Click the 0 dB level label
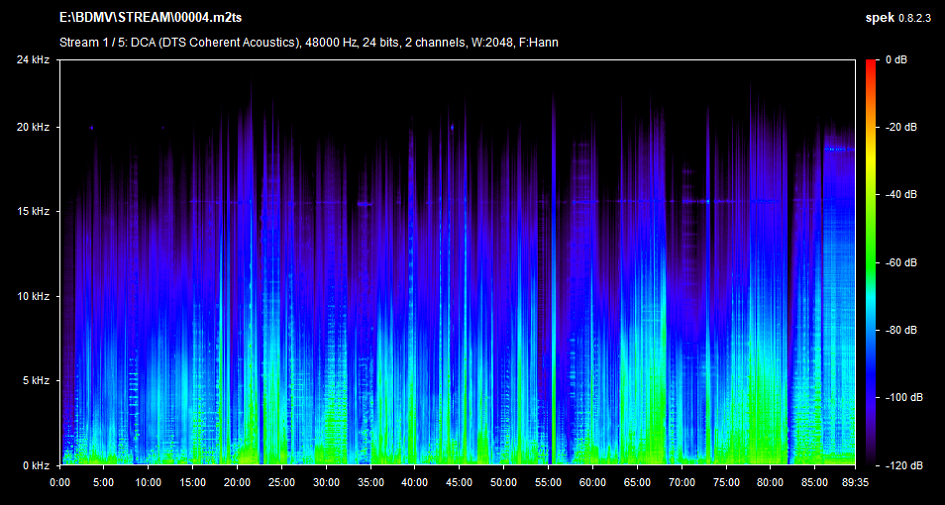 click(x=897, y=60)
